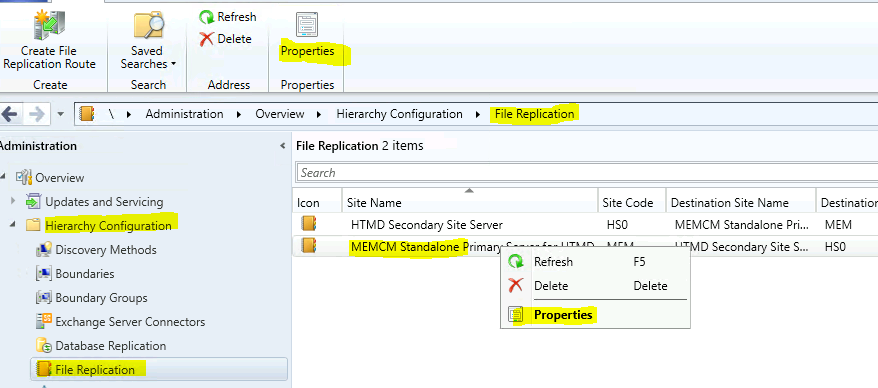Image resolution: width=878 pixels, height=388 pixels.
Task: Click the Boundaries node icon
Action: [x=44, y=274]
